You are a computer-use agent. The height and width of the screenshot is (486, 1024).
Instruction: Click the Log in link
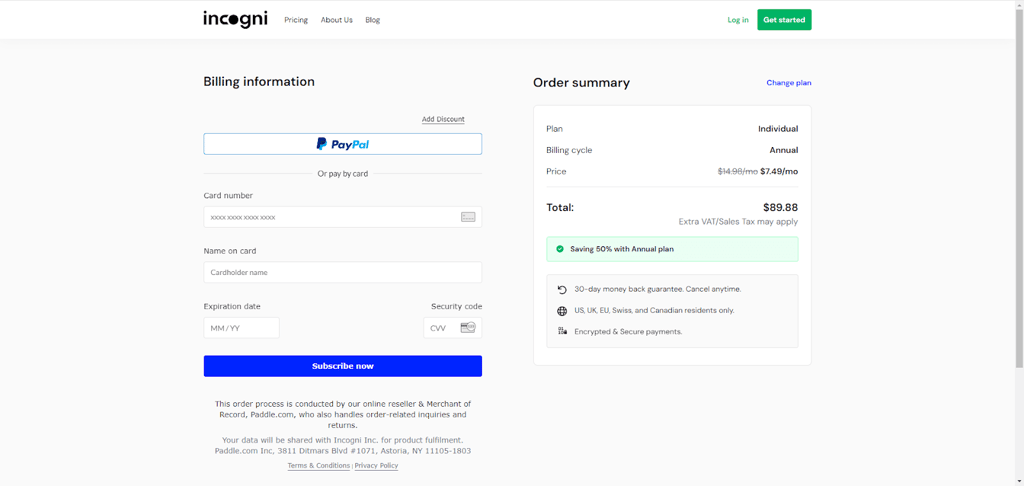738,20
